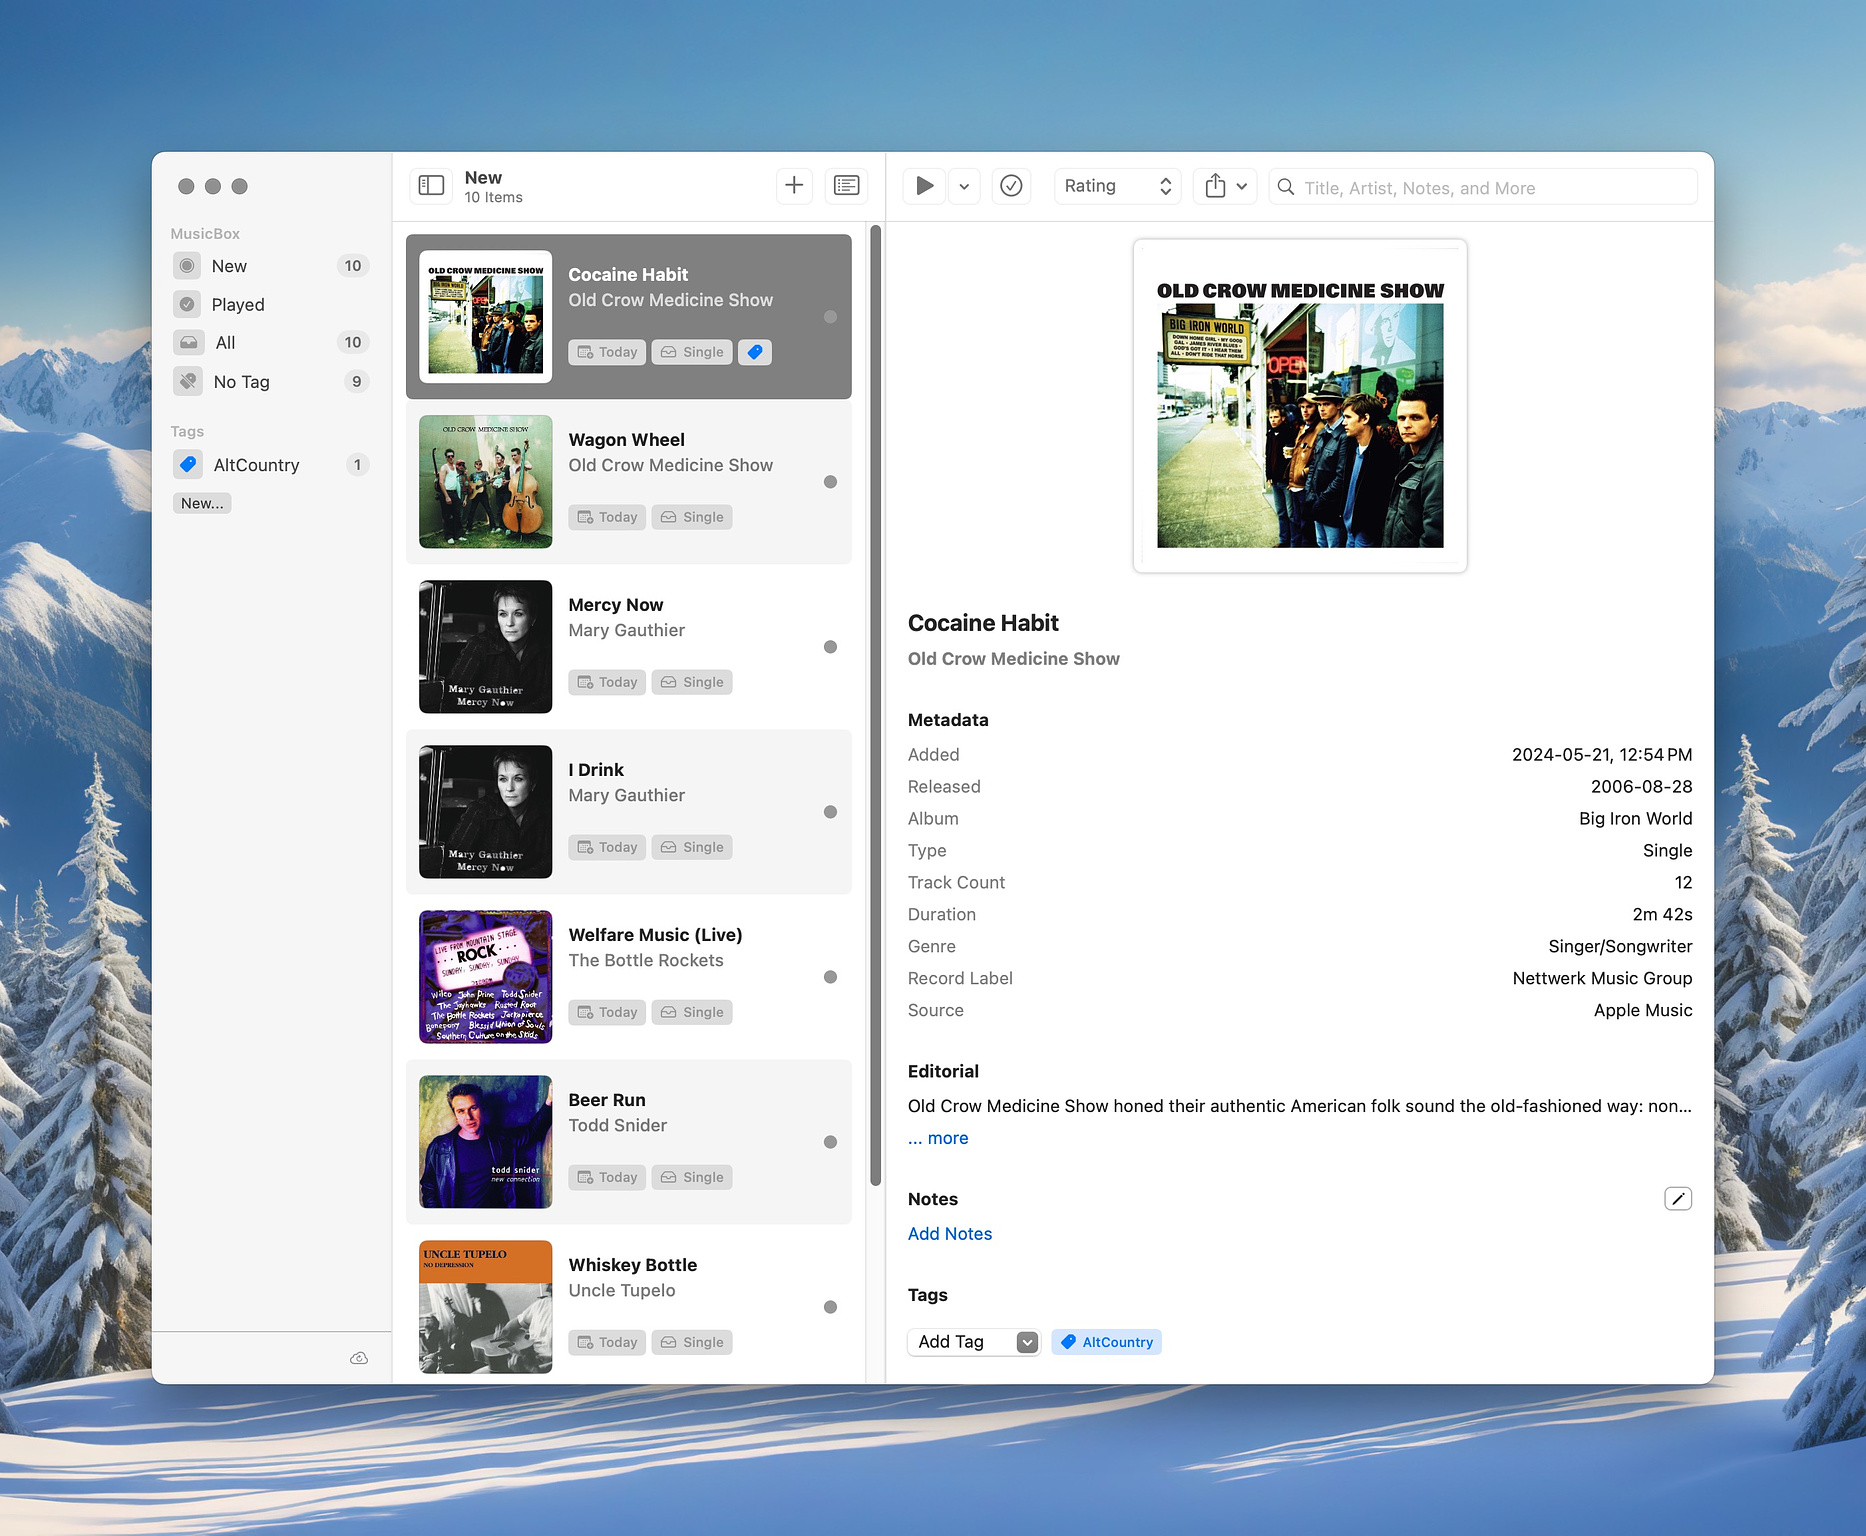Select the Beer Run list item
Screen dimensions: 1866x1536
(x=628, y=1142)
